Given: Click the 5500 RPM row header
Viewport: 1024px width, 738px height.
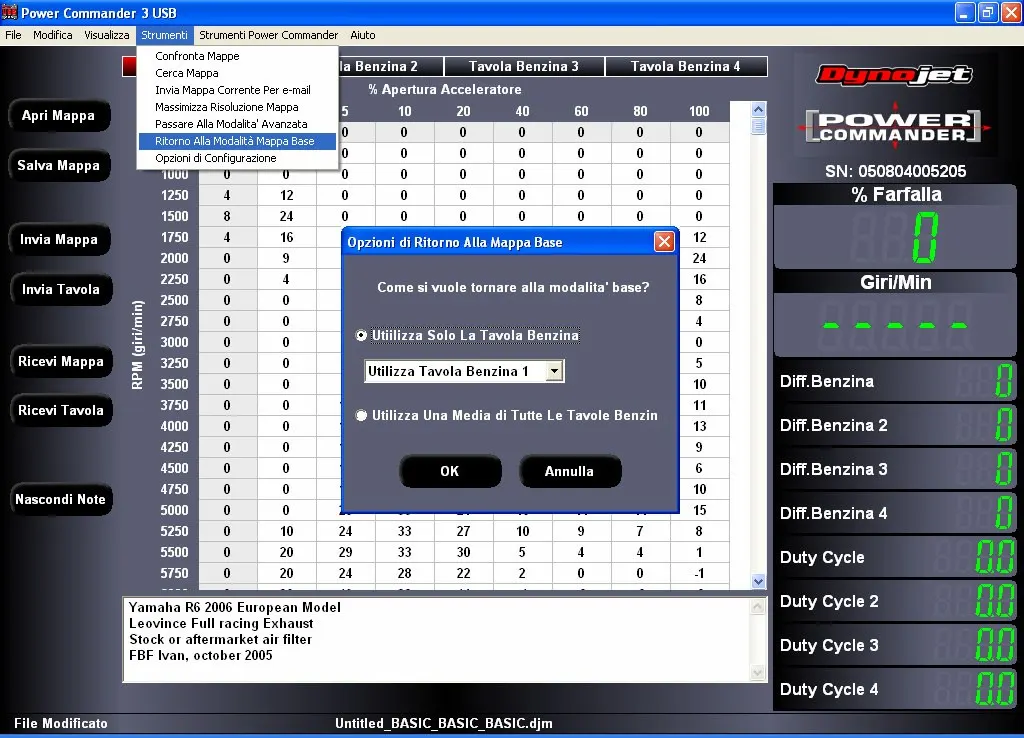Looking at the screenshot, I should click(x=174, y=552).
